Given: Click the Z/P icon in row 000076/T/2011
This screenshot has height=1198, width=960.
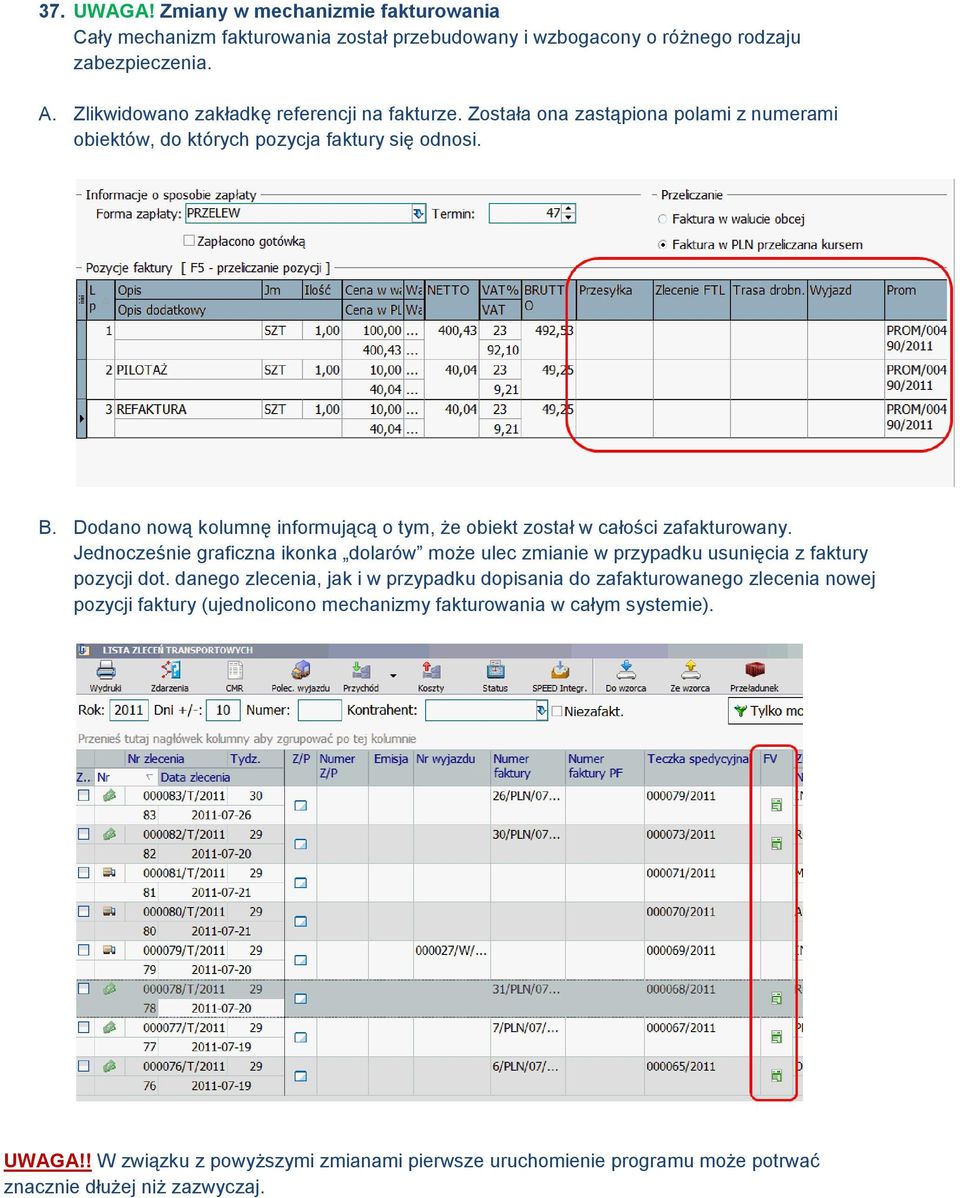Looking at the screenshot, I should pos(301,1076).
